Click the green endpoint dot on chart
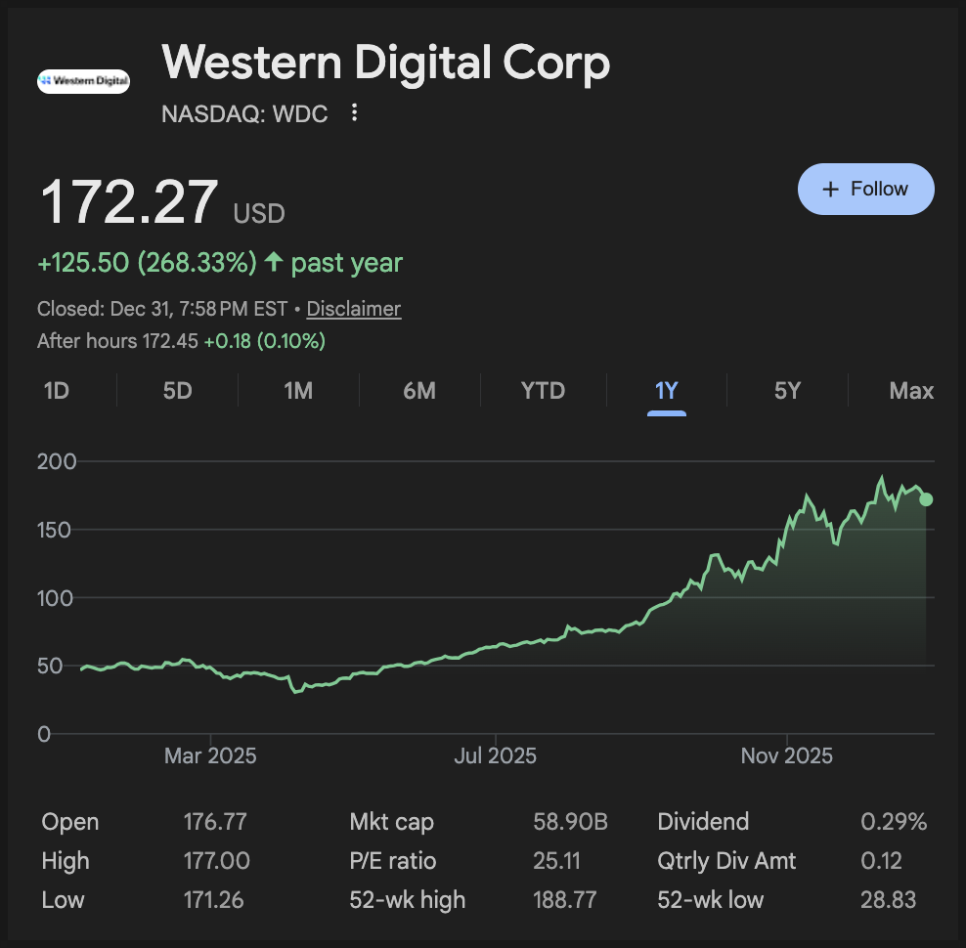 (x=926, y=499)
